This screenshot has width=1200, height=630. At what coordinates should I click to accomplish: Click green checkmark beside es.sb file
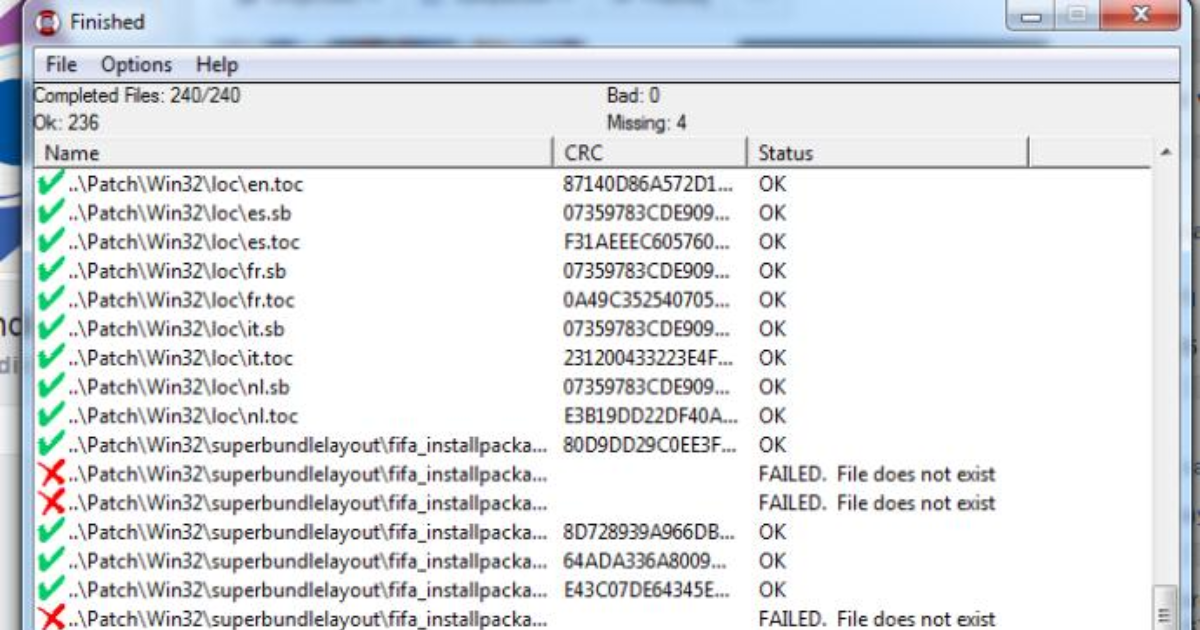pyautogui.click(x=50, y=213)
